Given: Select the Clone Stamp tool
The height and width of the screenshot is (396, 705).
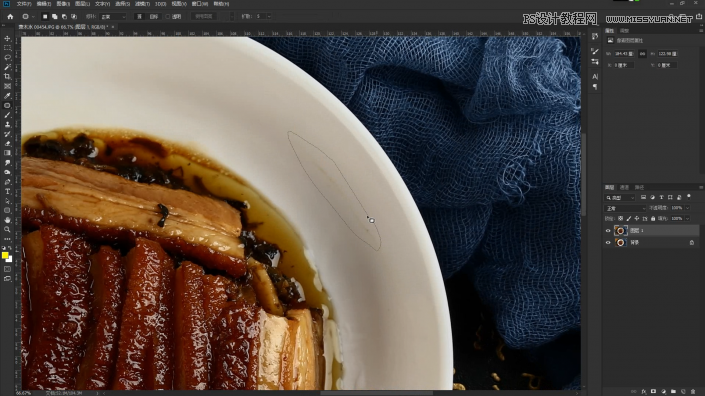Looking at the screenshot, I should coord(7,125).
